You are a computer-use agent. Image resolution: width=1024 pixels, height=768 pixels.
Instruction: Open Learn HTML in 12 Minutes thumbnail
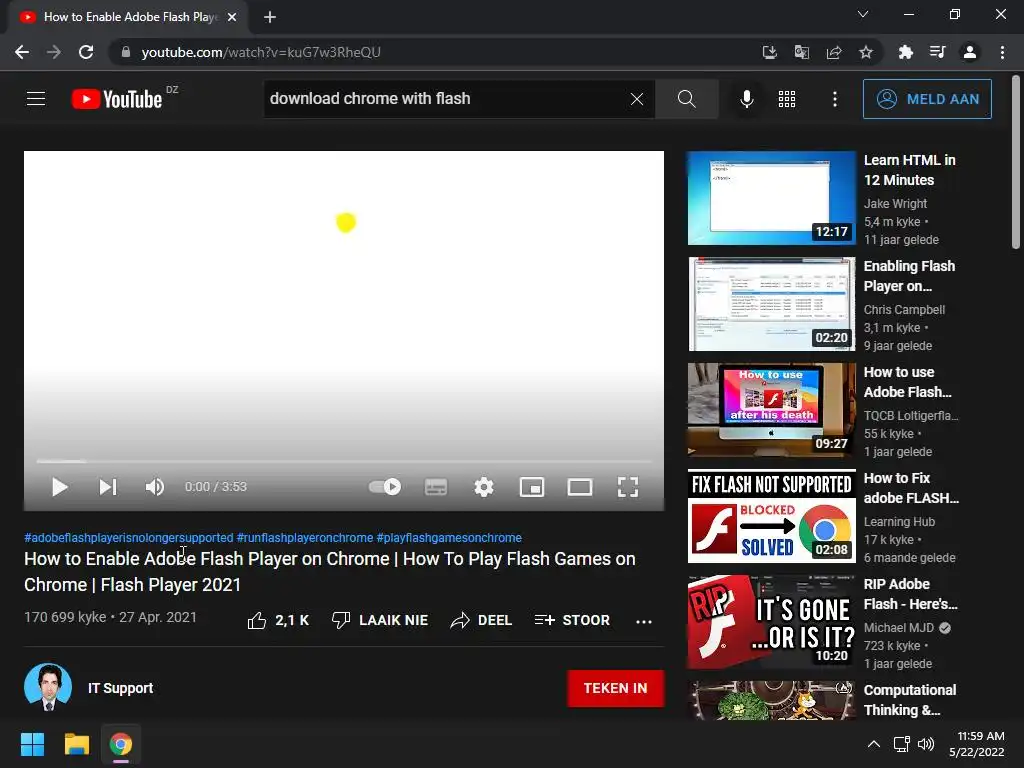[771, 198]
